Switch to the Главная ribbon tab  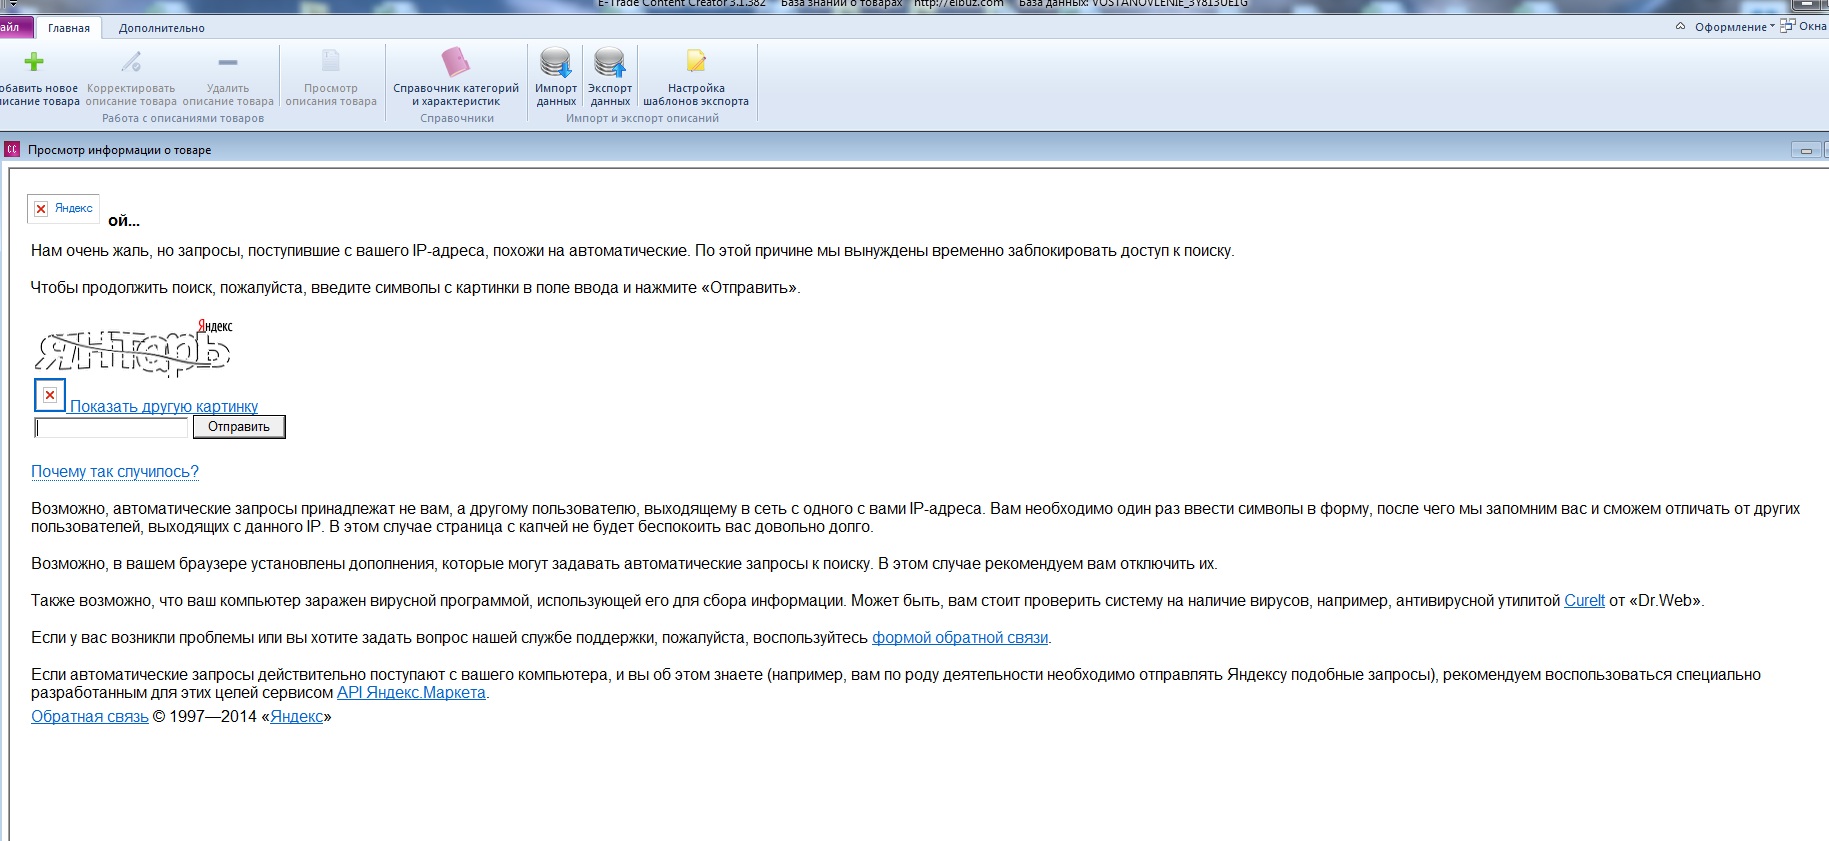69,28
